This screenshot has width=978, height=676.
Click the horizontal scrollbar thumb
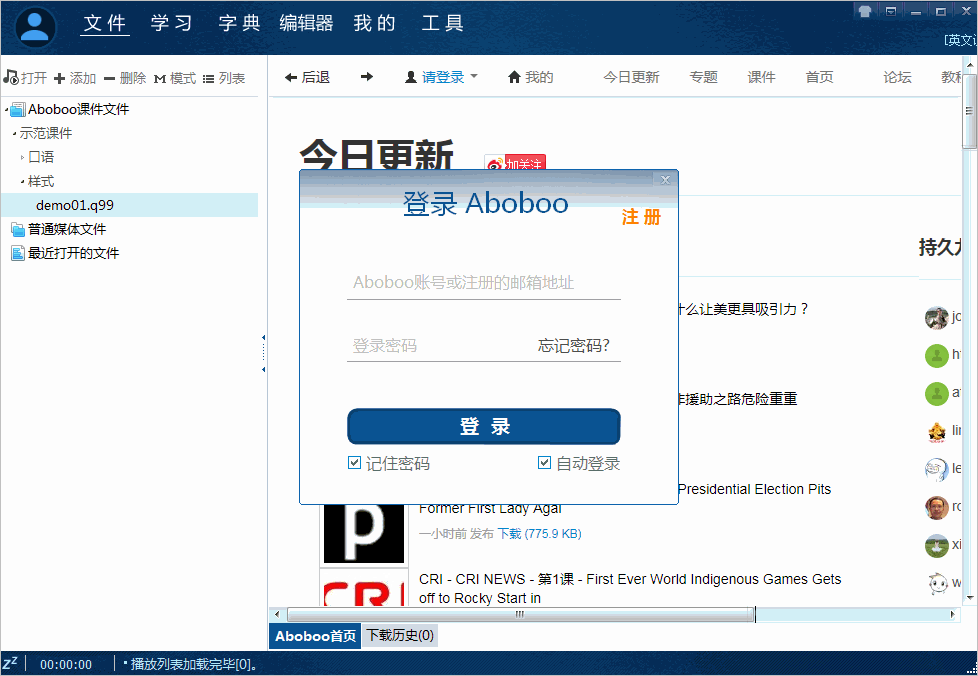(520, 614)
